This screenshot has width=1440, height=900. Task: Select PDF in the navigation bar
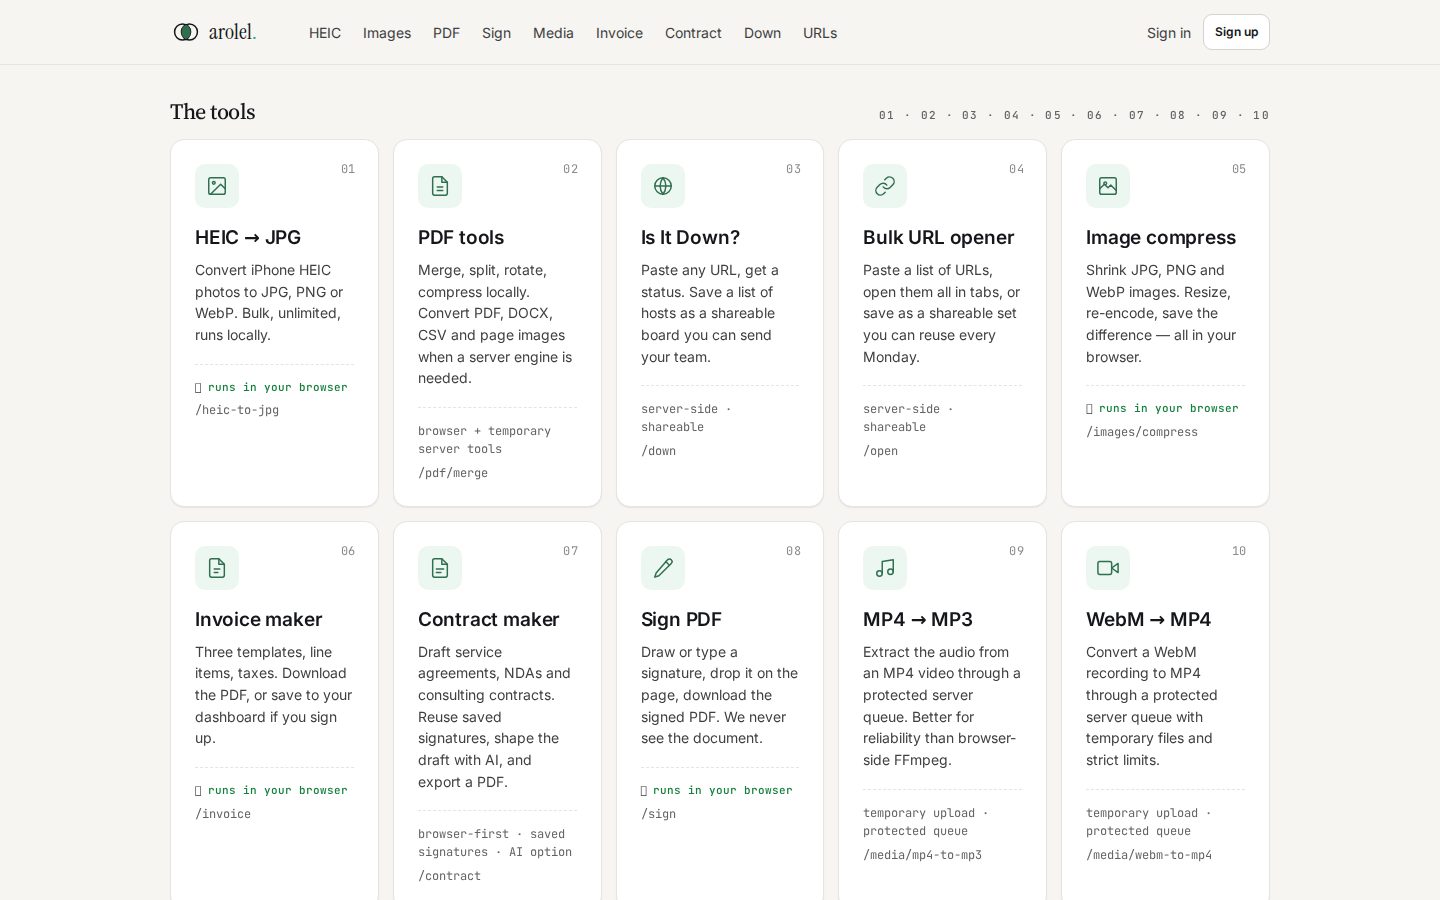(x=446, y=33)
